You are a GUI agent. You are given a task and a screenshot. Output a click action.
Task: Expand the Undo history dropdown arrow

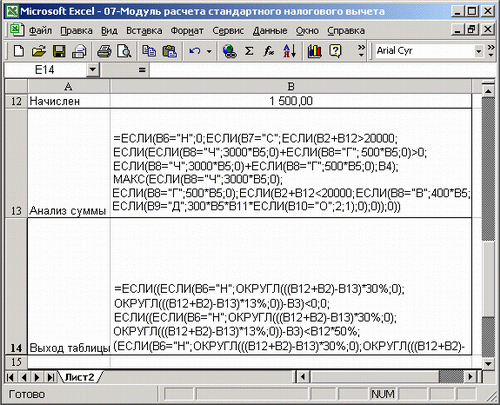[209, 51]
